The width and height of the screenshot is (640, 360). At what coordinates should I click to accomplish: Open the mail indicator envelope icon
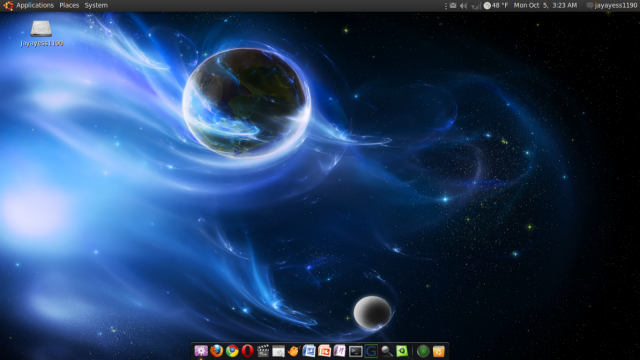453,6
